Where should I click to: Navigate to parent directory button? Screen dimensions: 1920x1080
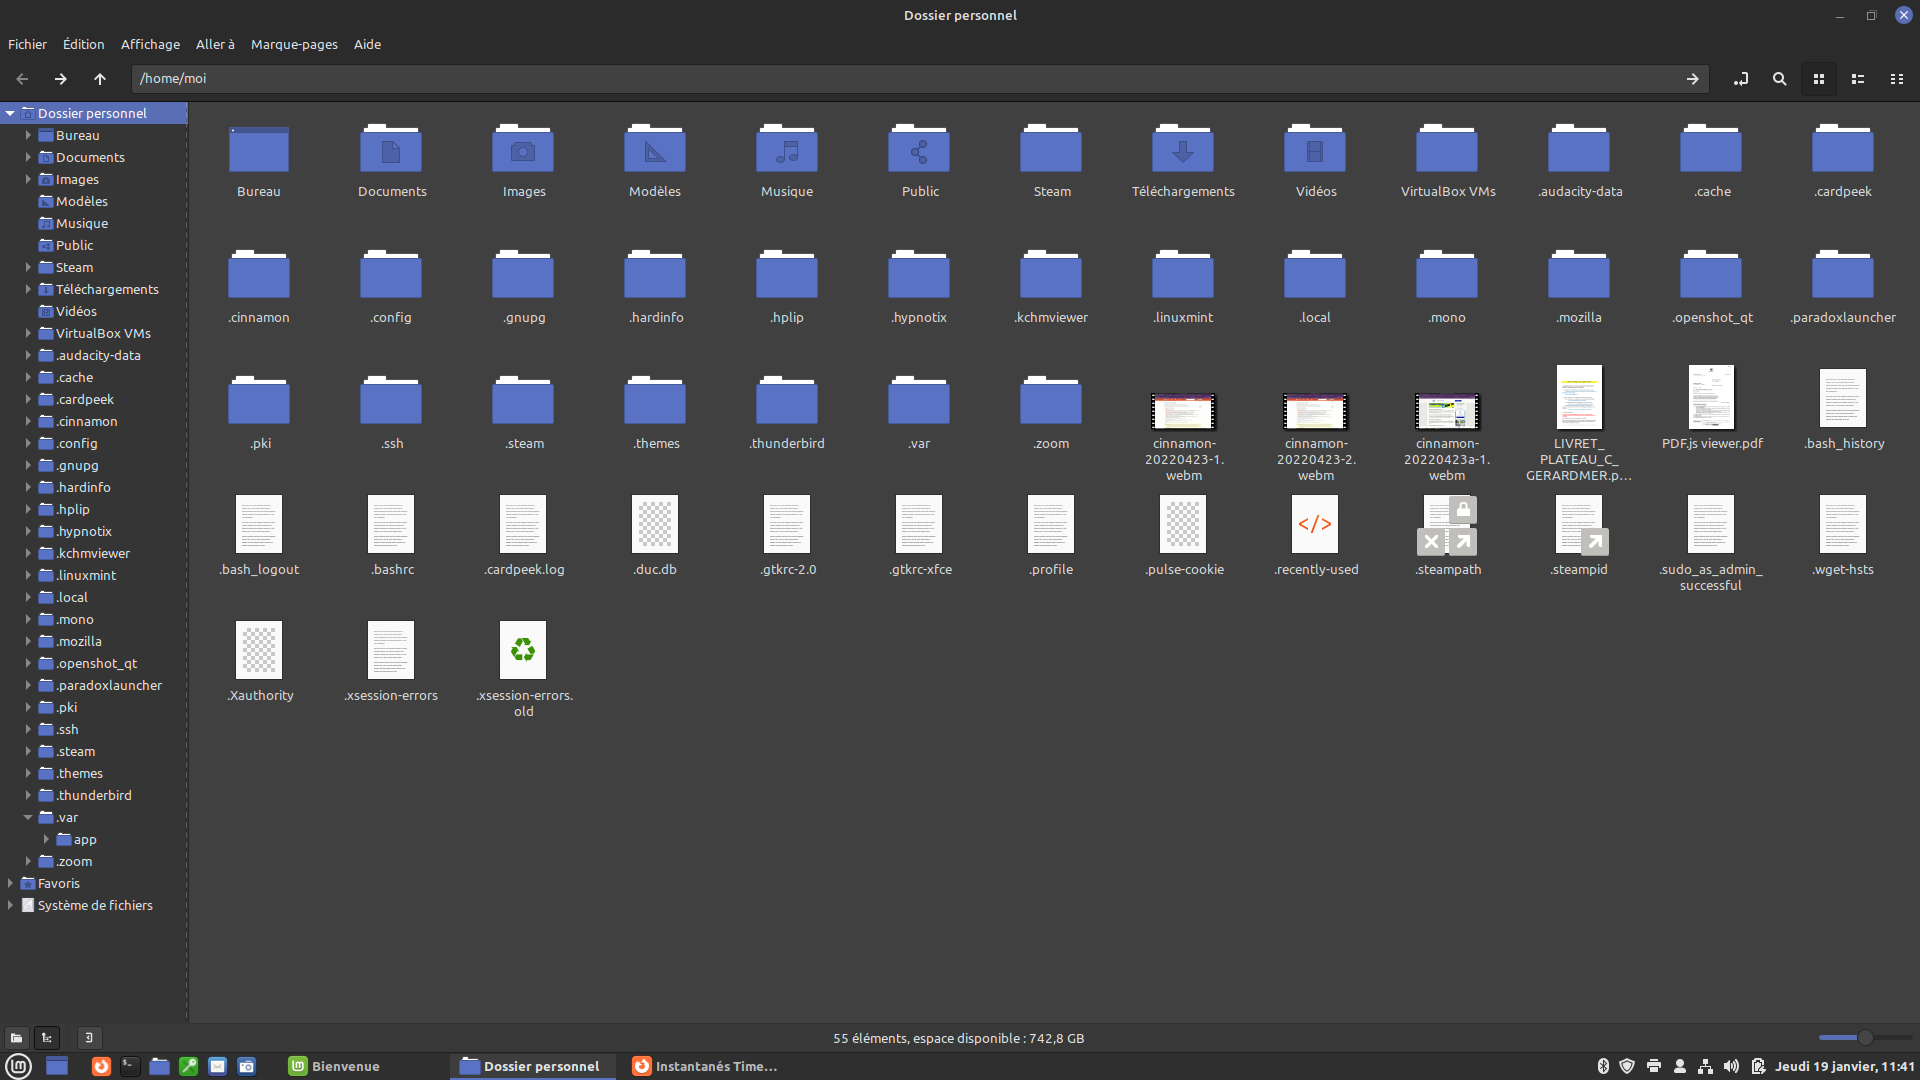[x=100, y=78]
